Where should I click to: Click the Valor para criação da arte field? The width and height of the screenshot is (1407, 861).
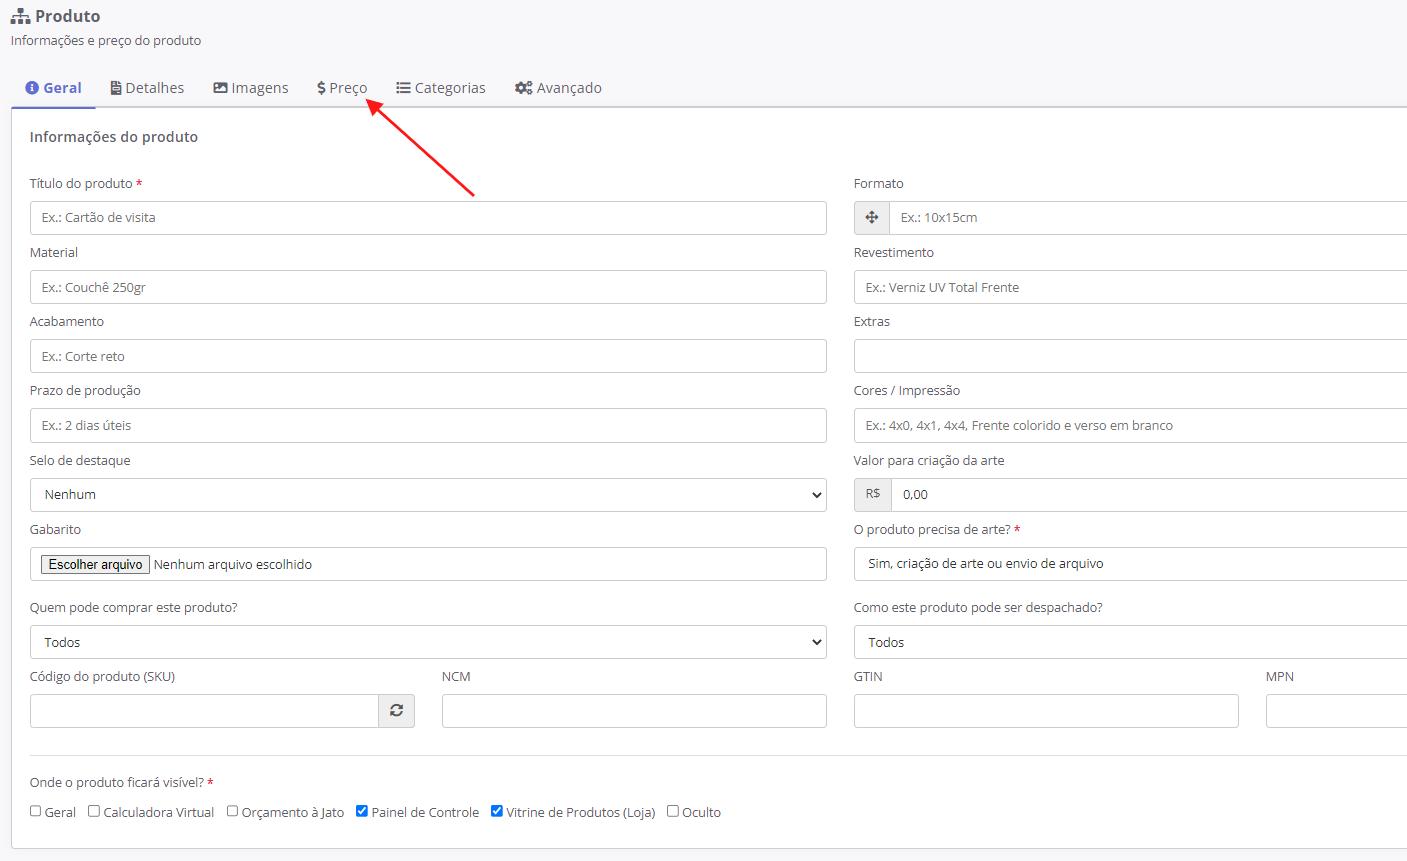(1150, 495)
